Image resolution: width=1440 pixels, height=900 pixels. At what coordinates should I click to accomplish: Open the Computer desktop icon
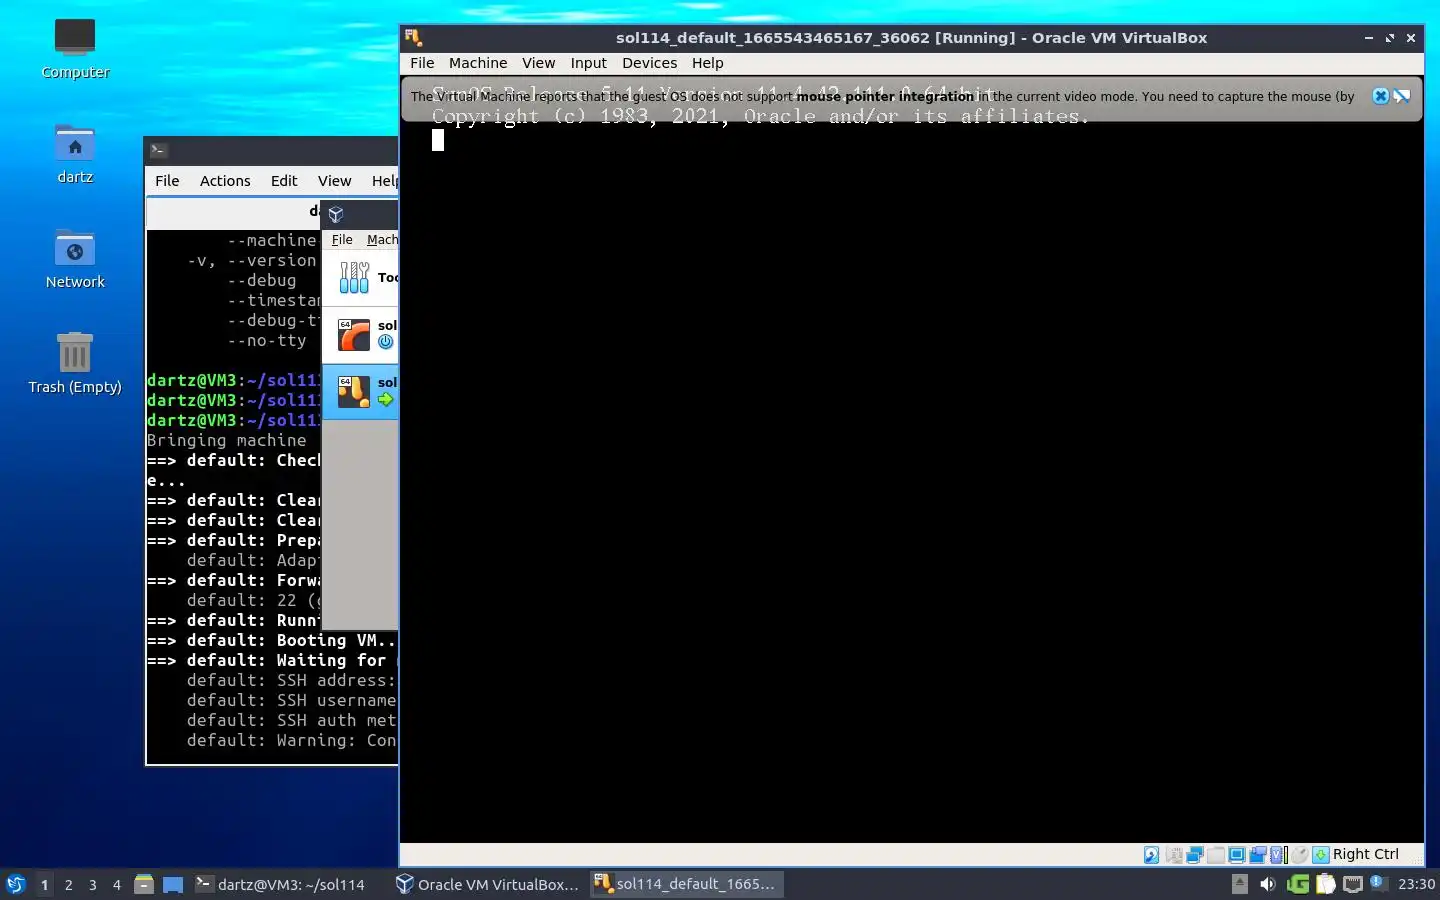pyautogui.click(x=75, y=50)
